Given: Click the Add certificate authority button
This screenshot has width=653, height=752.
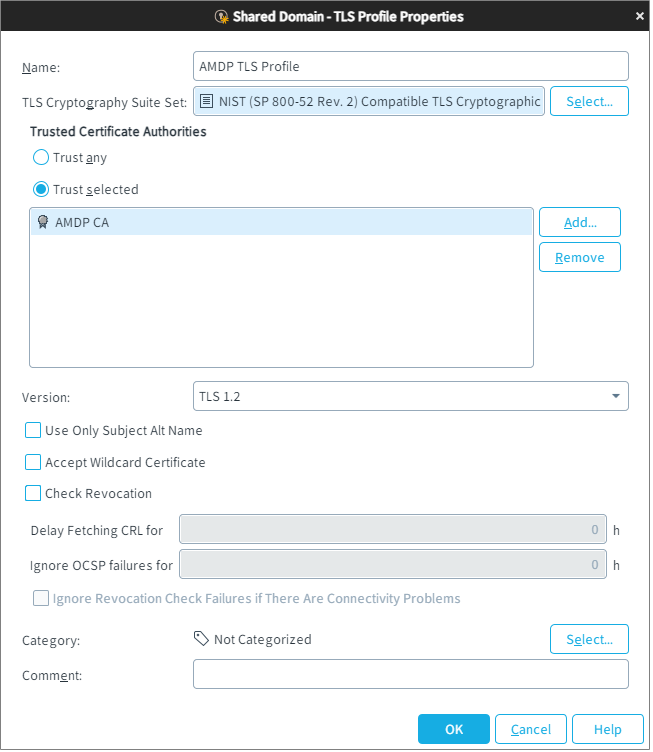Looking at the screenshot, I should (580, 222).
